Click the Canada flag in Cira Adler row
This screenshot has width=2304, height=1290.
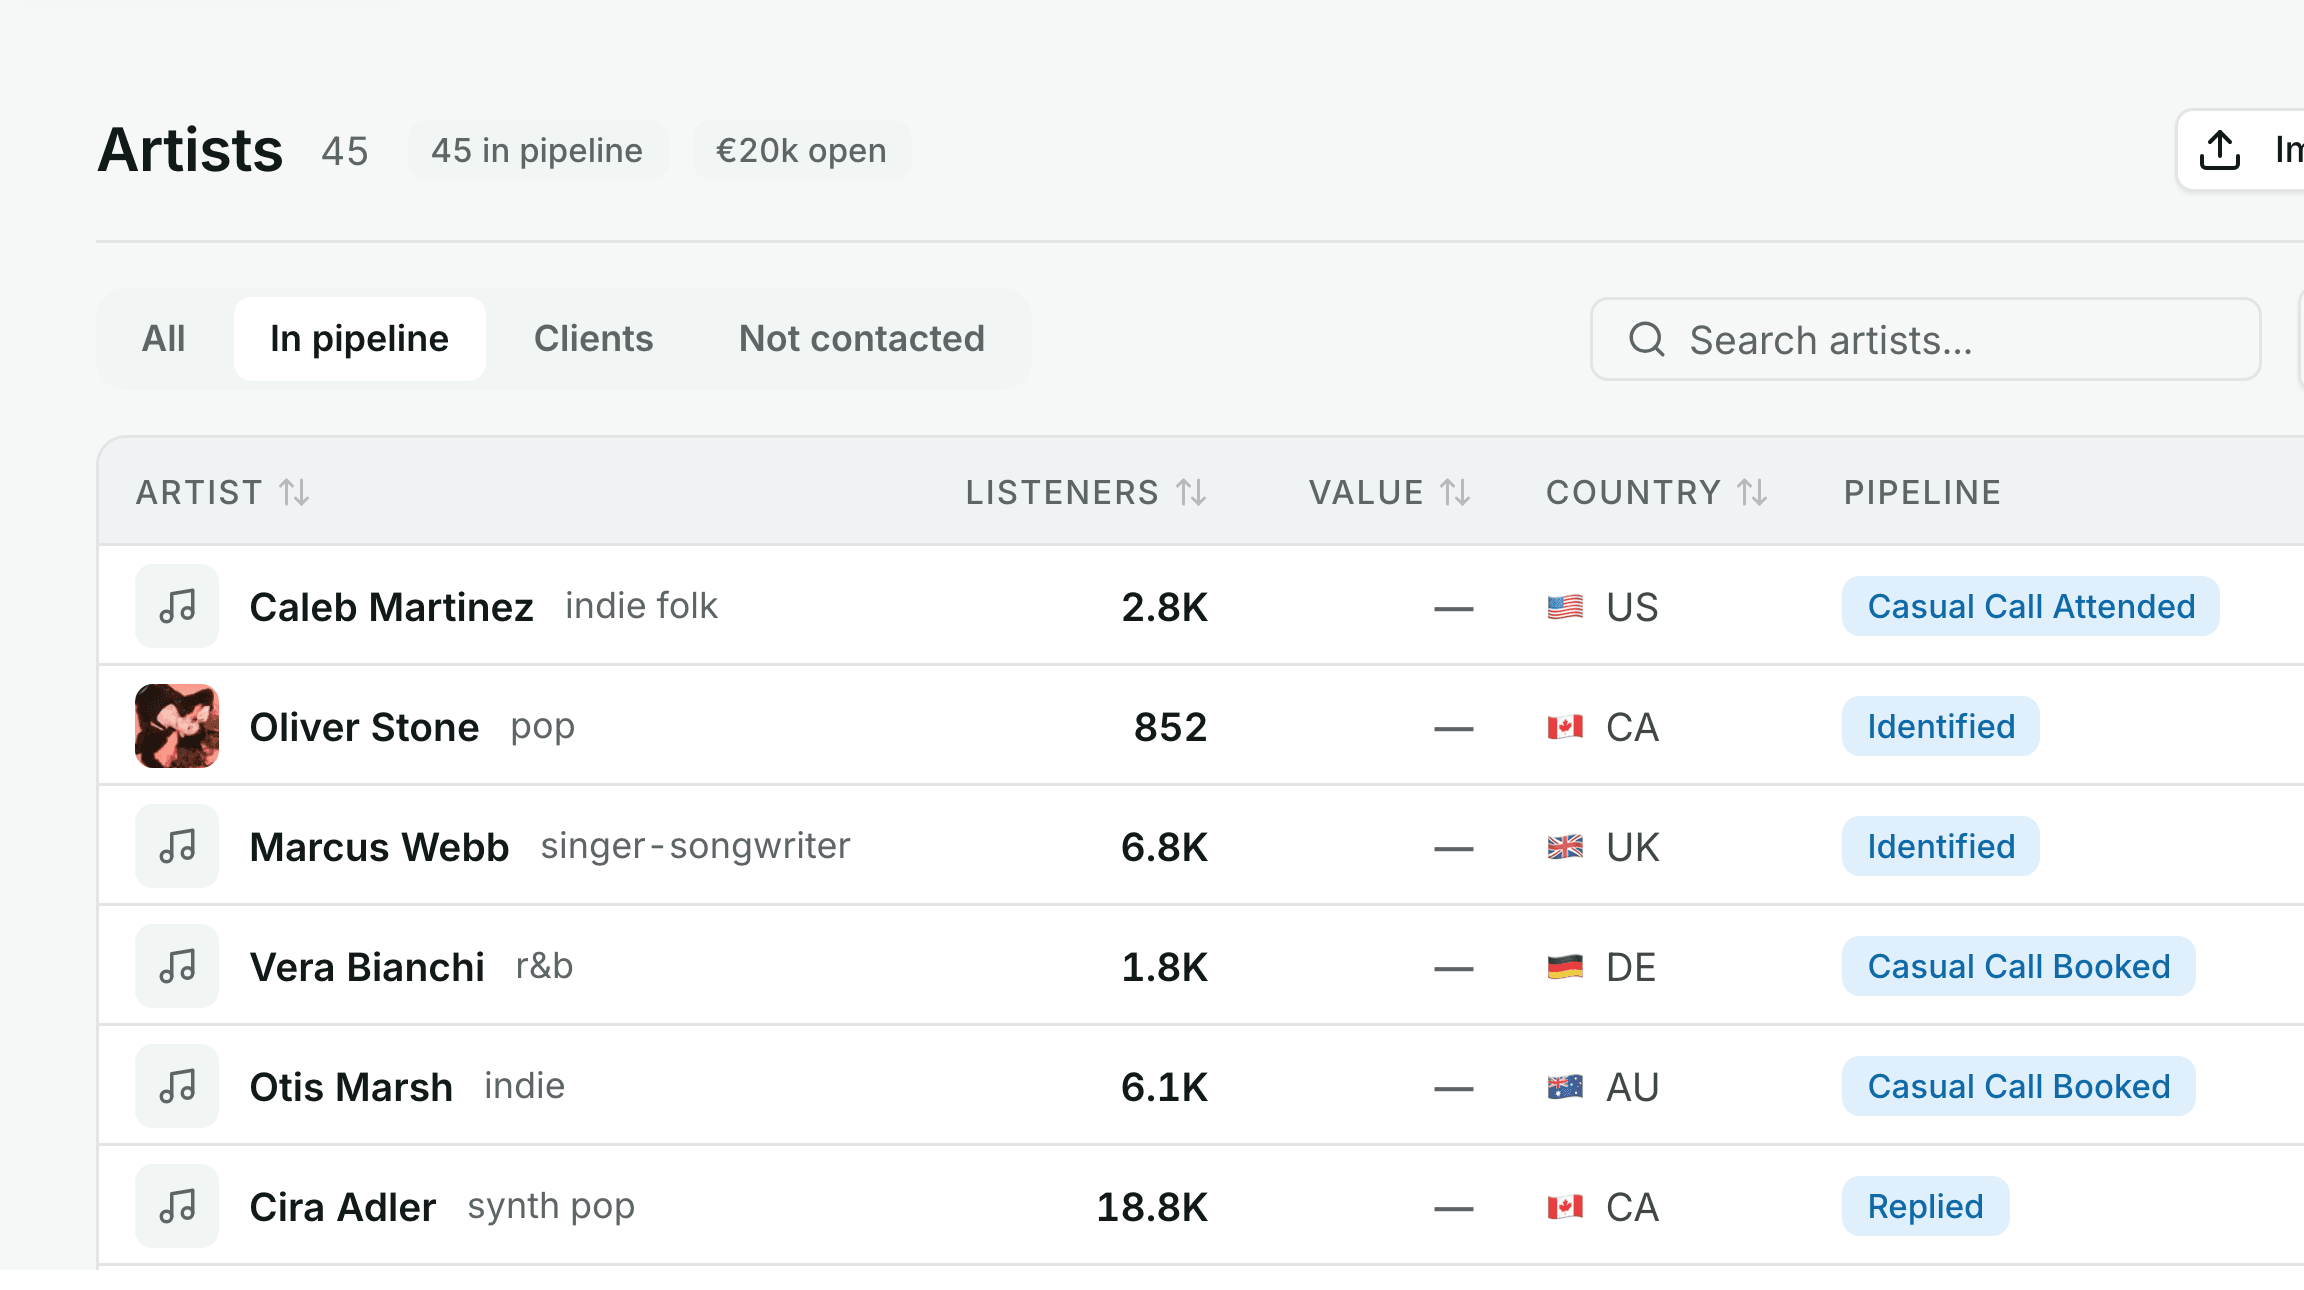tap(1565, 1207)
